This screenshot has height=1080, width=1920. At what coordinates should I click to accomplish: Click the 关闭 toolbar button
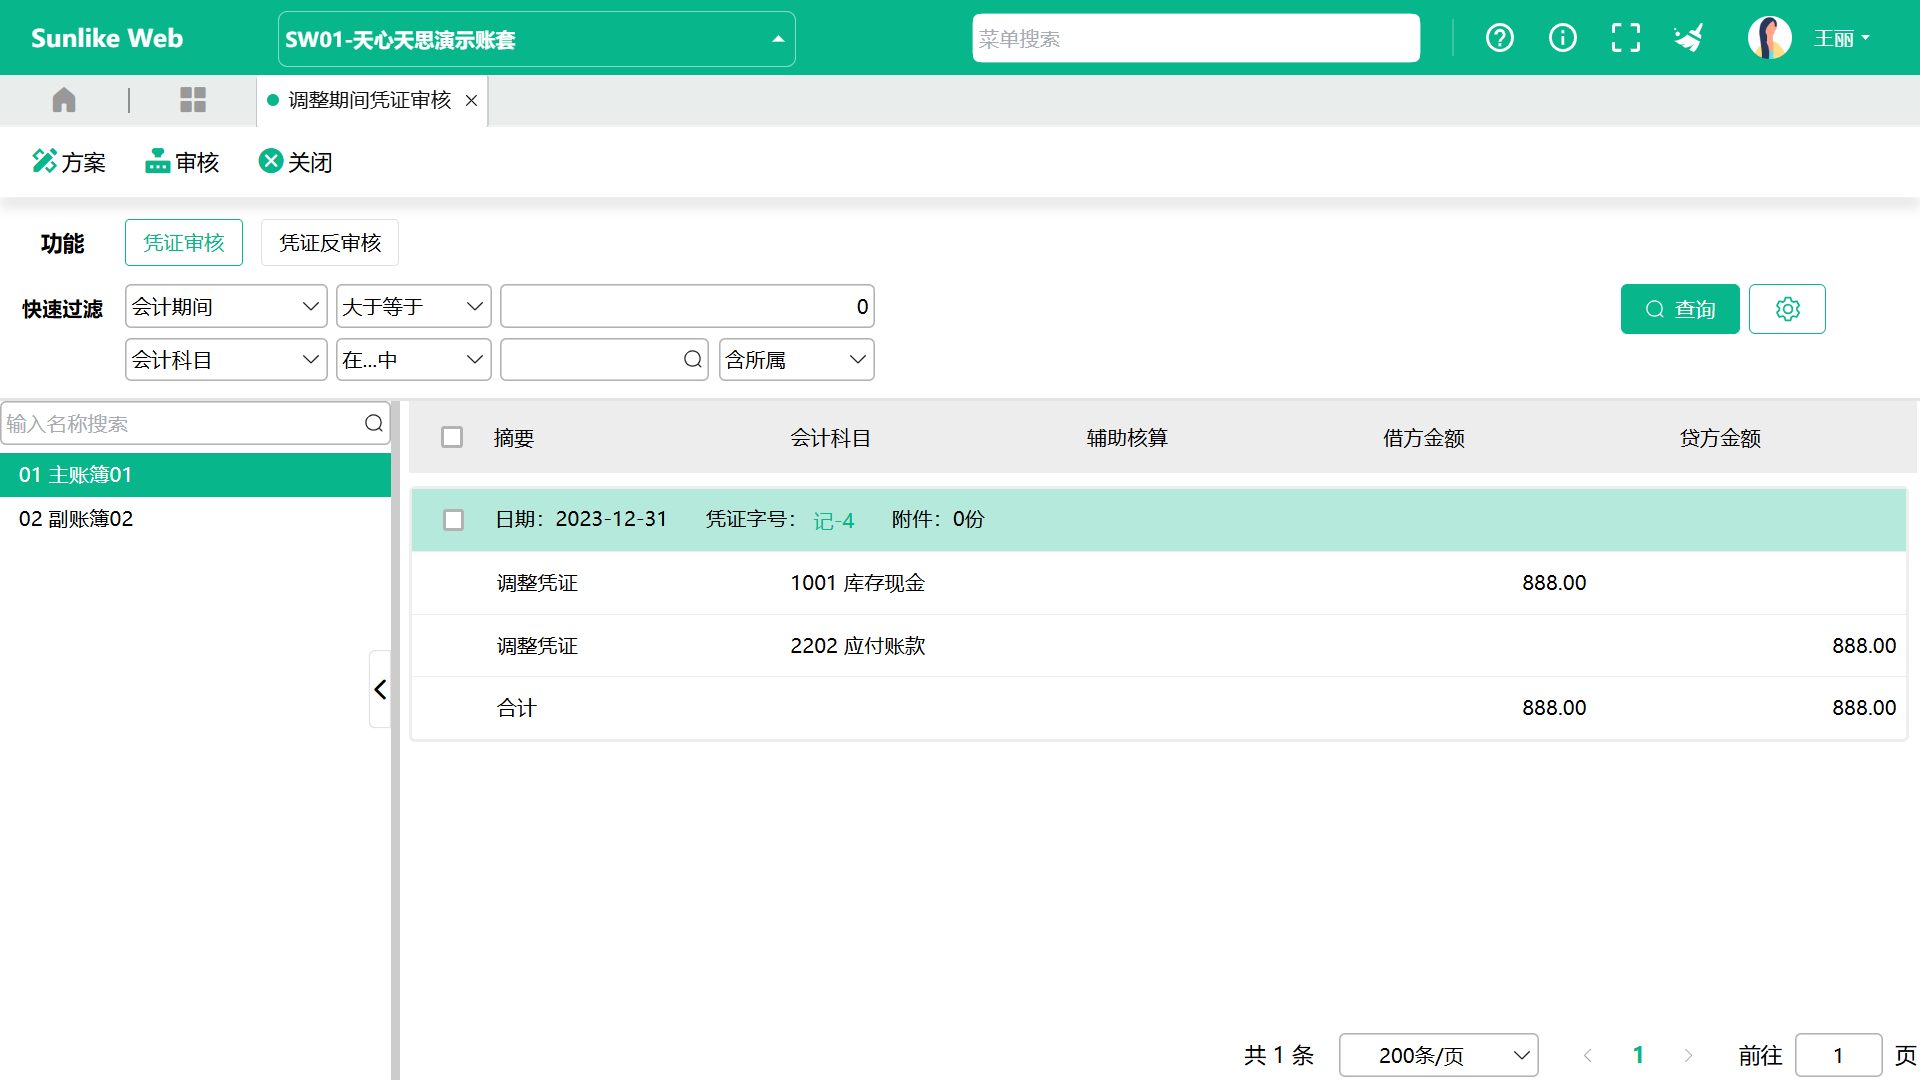[x=296, y=162]
